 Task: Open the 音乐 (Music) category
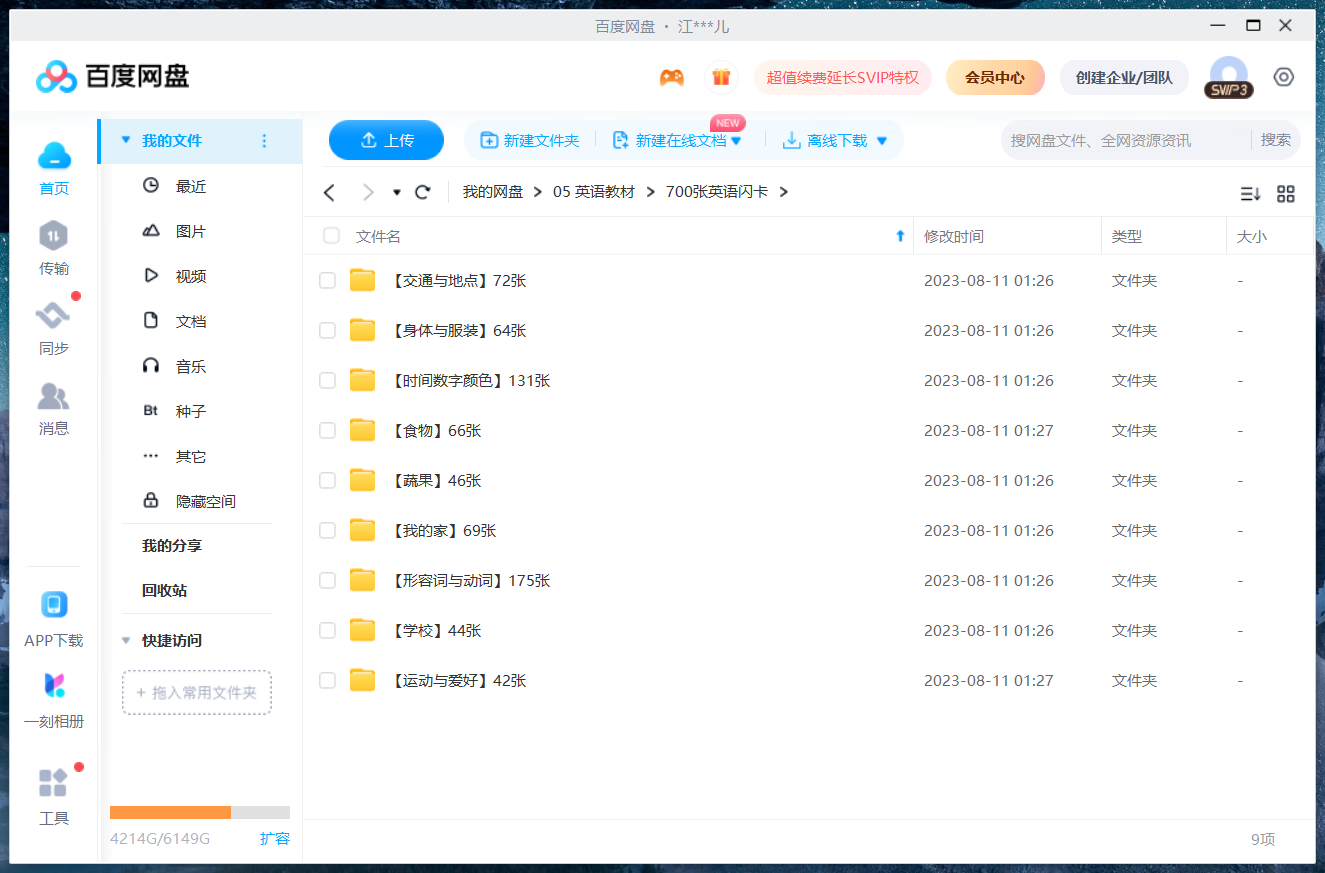tap(190, 366)
